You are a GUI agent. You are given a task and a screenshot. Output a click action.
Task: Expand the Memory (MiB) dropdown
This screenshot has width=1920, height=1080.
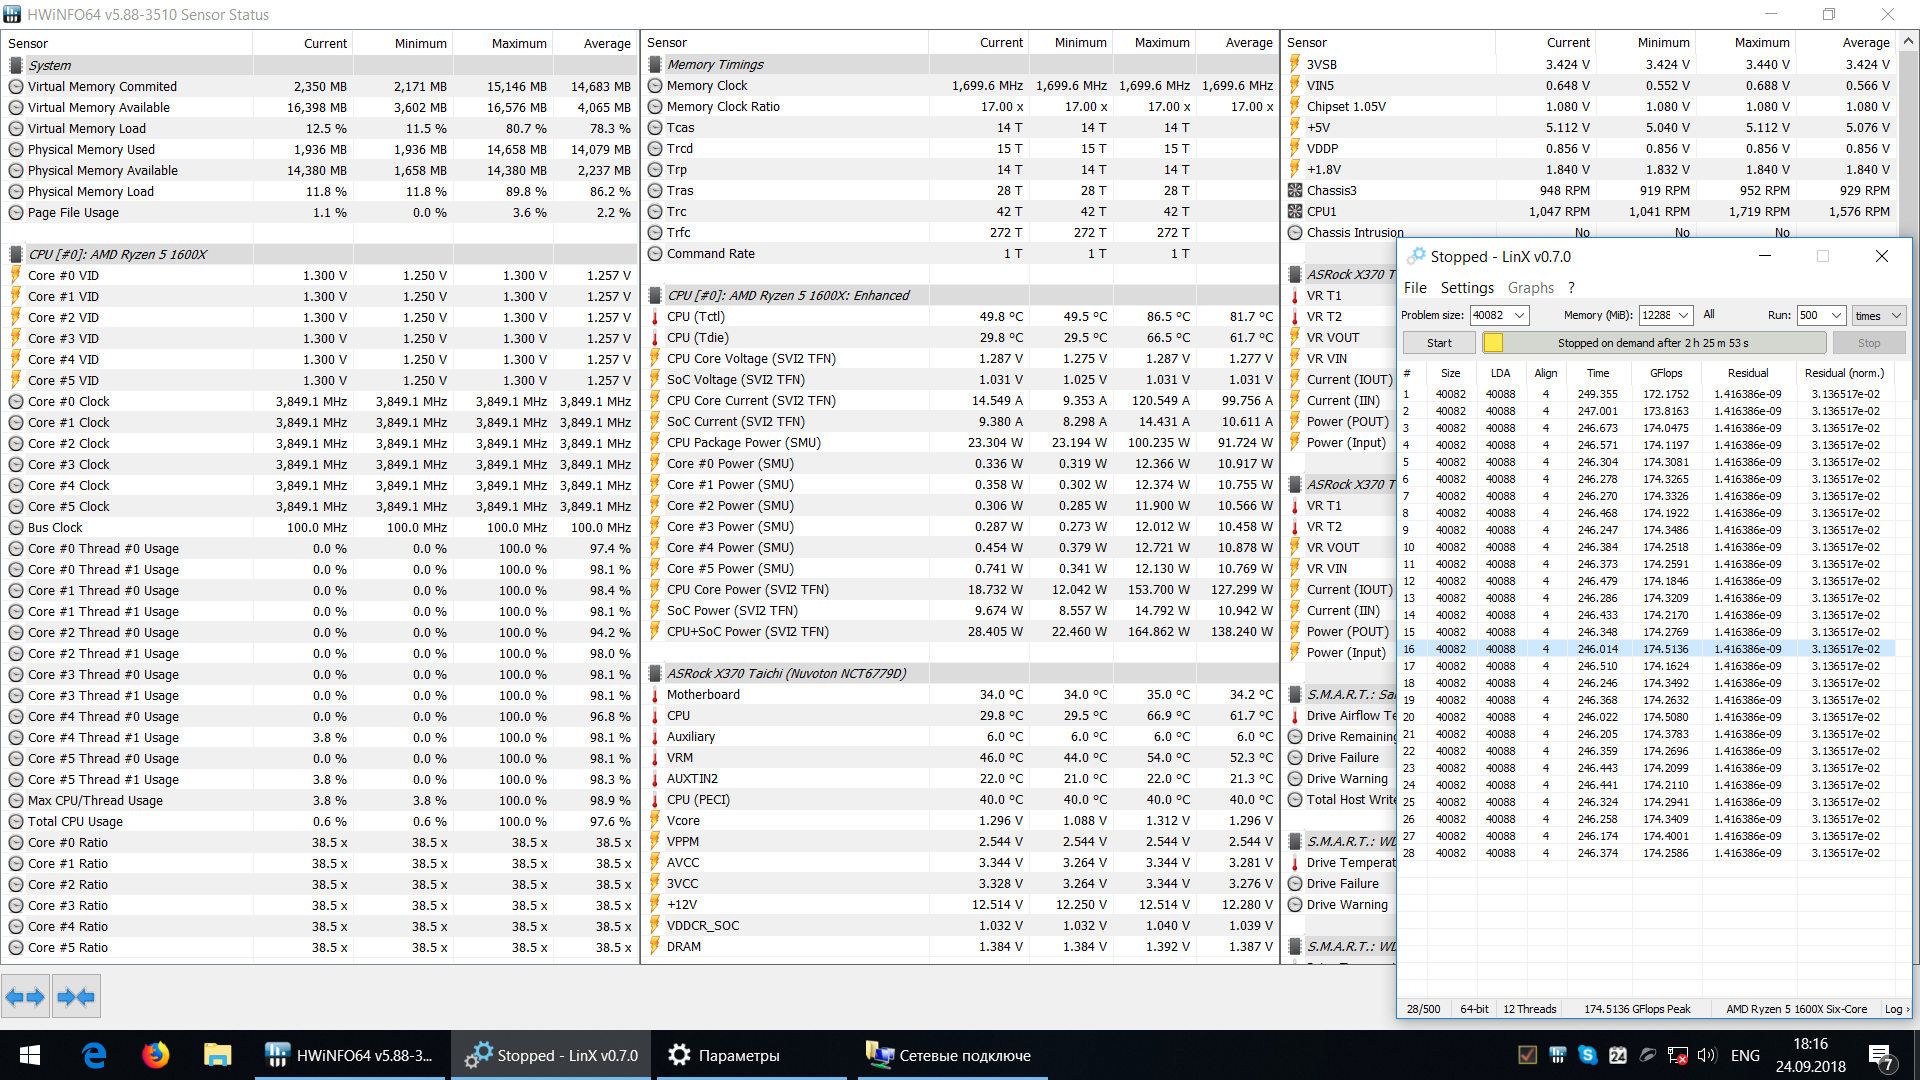pyautogui.click(x=1684, y=315)
